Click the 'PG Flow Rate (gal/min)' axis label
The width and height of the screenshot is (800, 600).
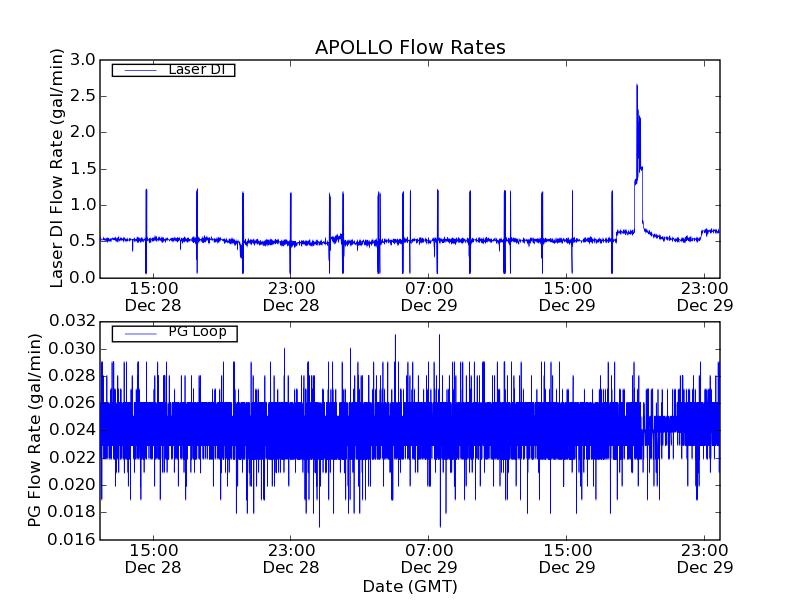(x=34, y=431)
